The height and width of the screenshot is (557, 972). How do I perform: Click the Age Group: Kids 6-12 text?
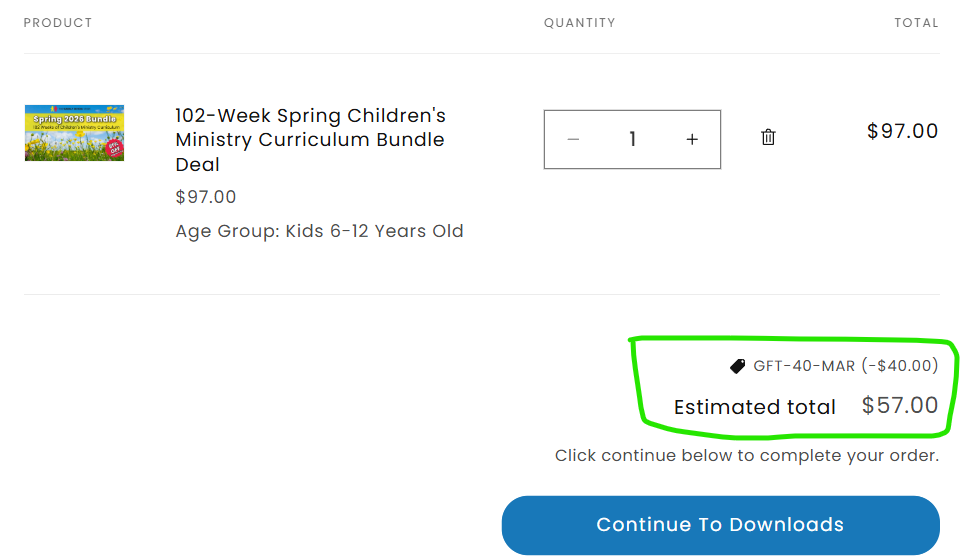coord(319,231)
